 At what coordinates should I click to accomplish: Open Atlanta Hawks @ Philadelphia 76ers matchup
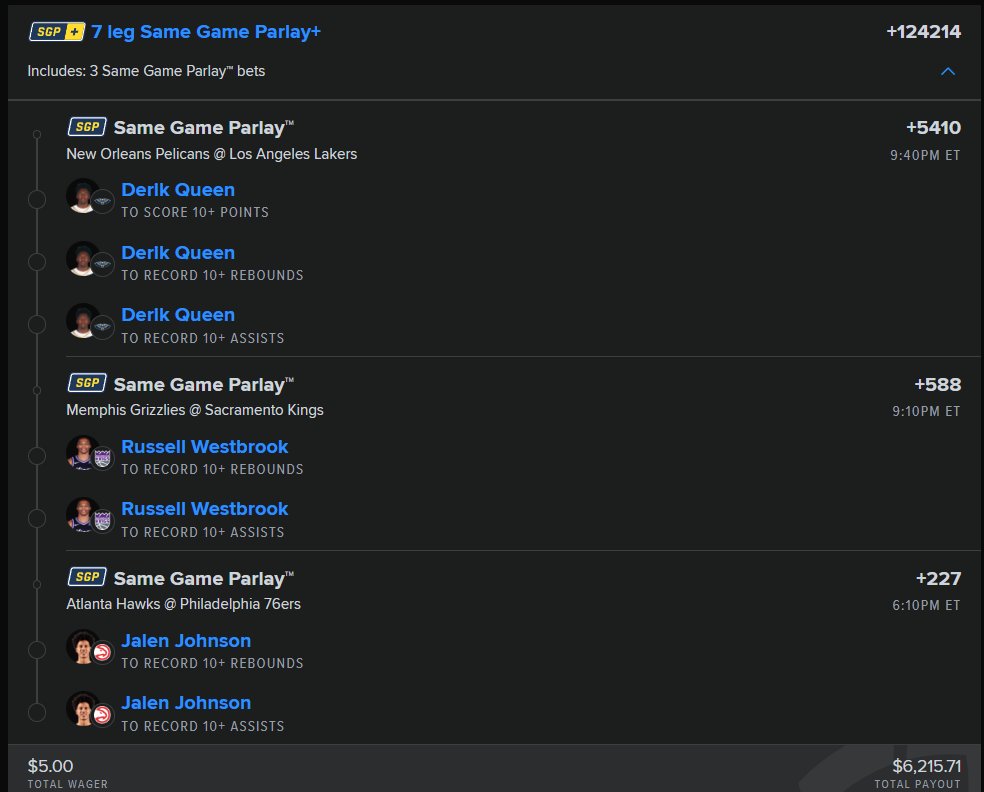183,604
